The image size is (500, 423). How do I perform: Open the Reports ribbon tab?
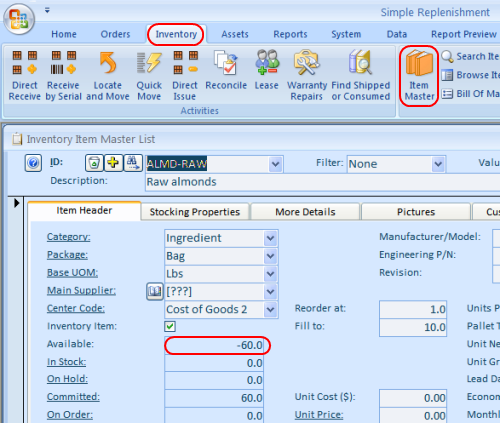(290, 34)
